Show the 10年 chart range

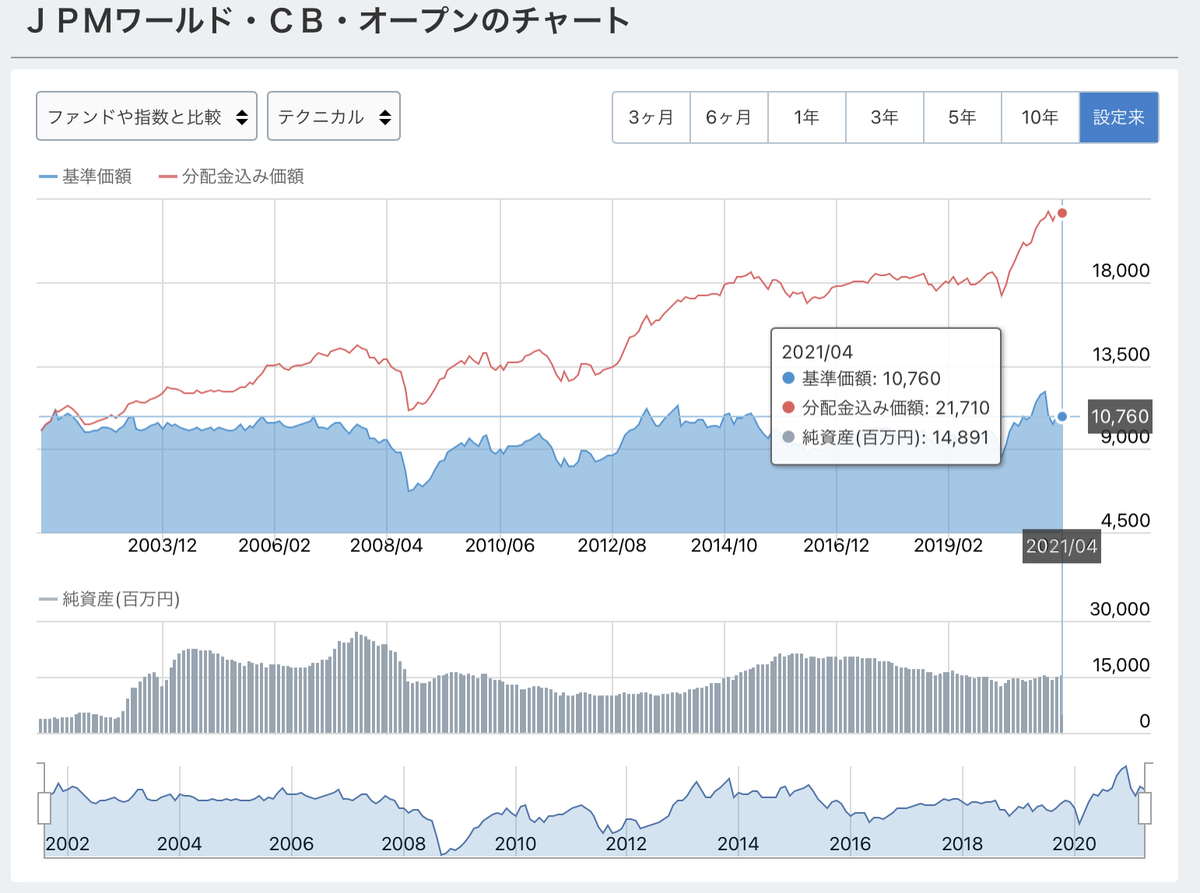click(x=1040, y=117)
